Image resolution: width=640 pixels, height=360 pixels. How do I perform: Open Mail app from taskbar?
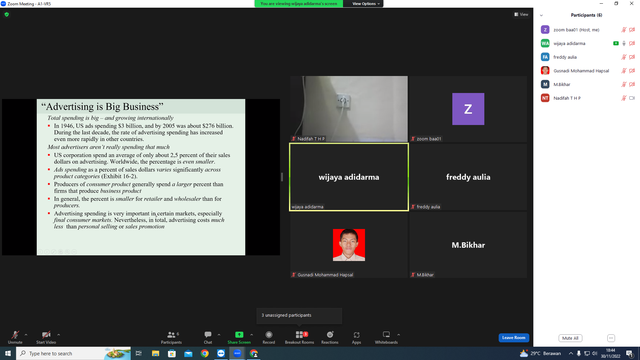click(x=188, y=353)
